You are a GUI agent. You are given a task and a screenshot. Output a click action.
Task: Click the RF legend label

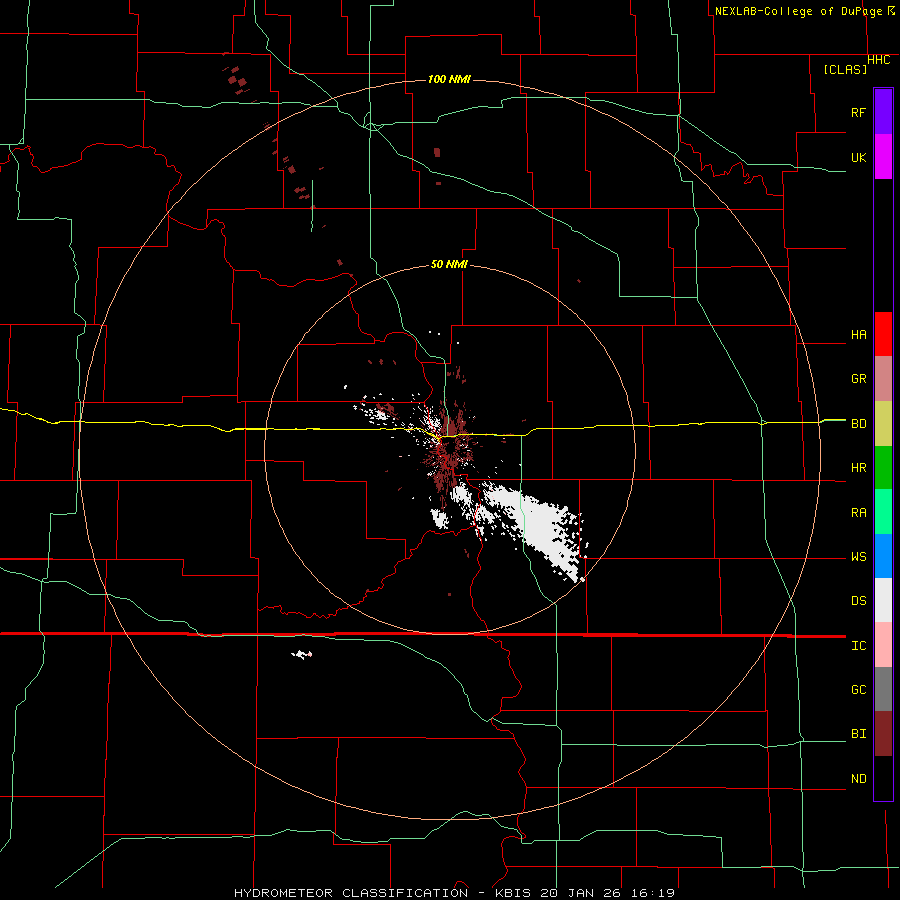(x=858, y=112)
